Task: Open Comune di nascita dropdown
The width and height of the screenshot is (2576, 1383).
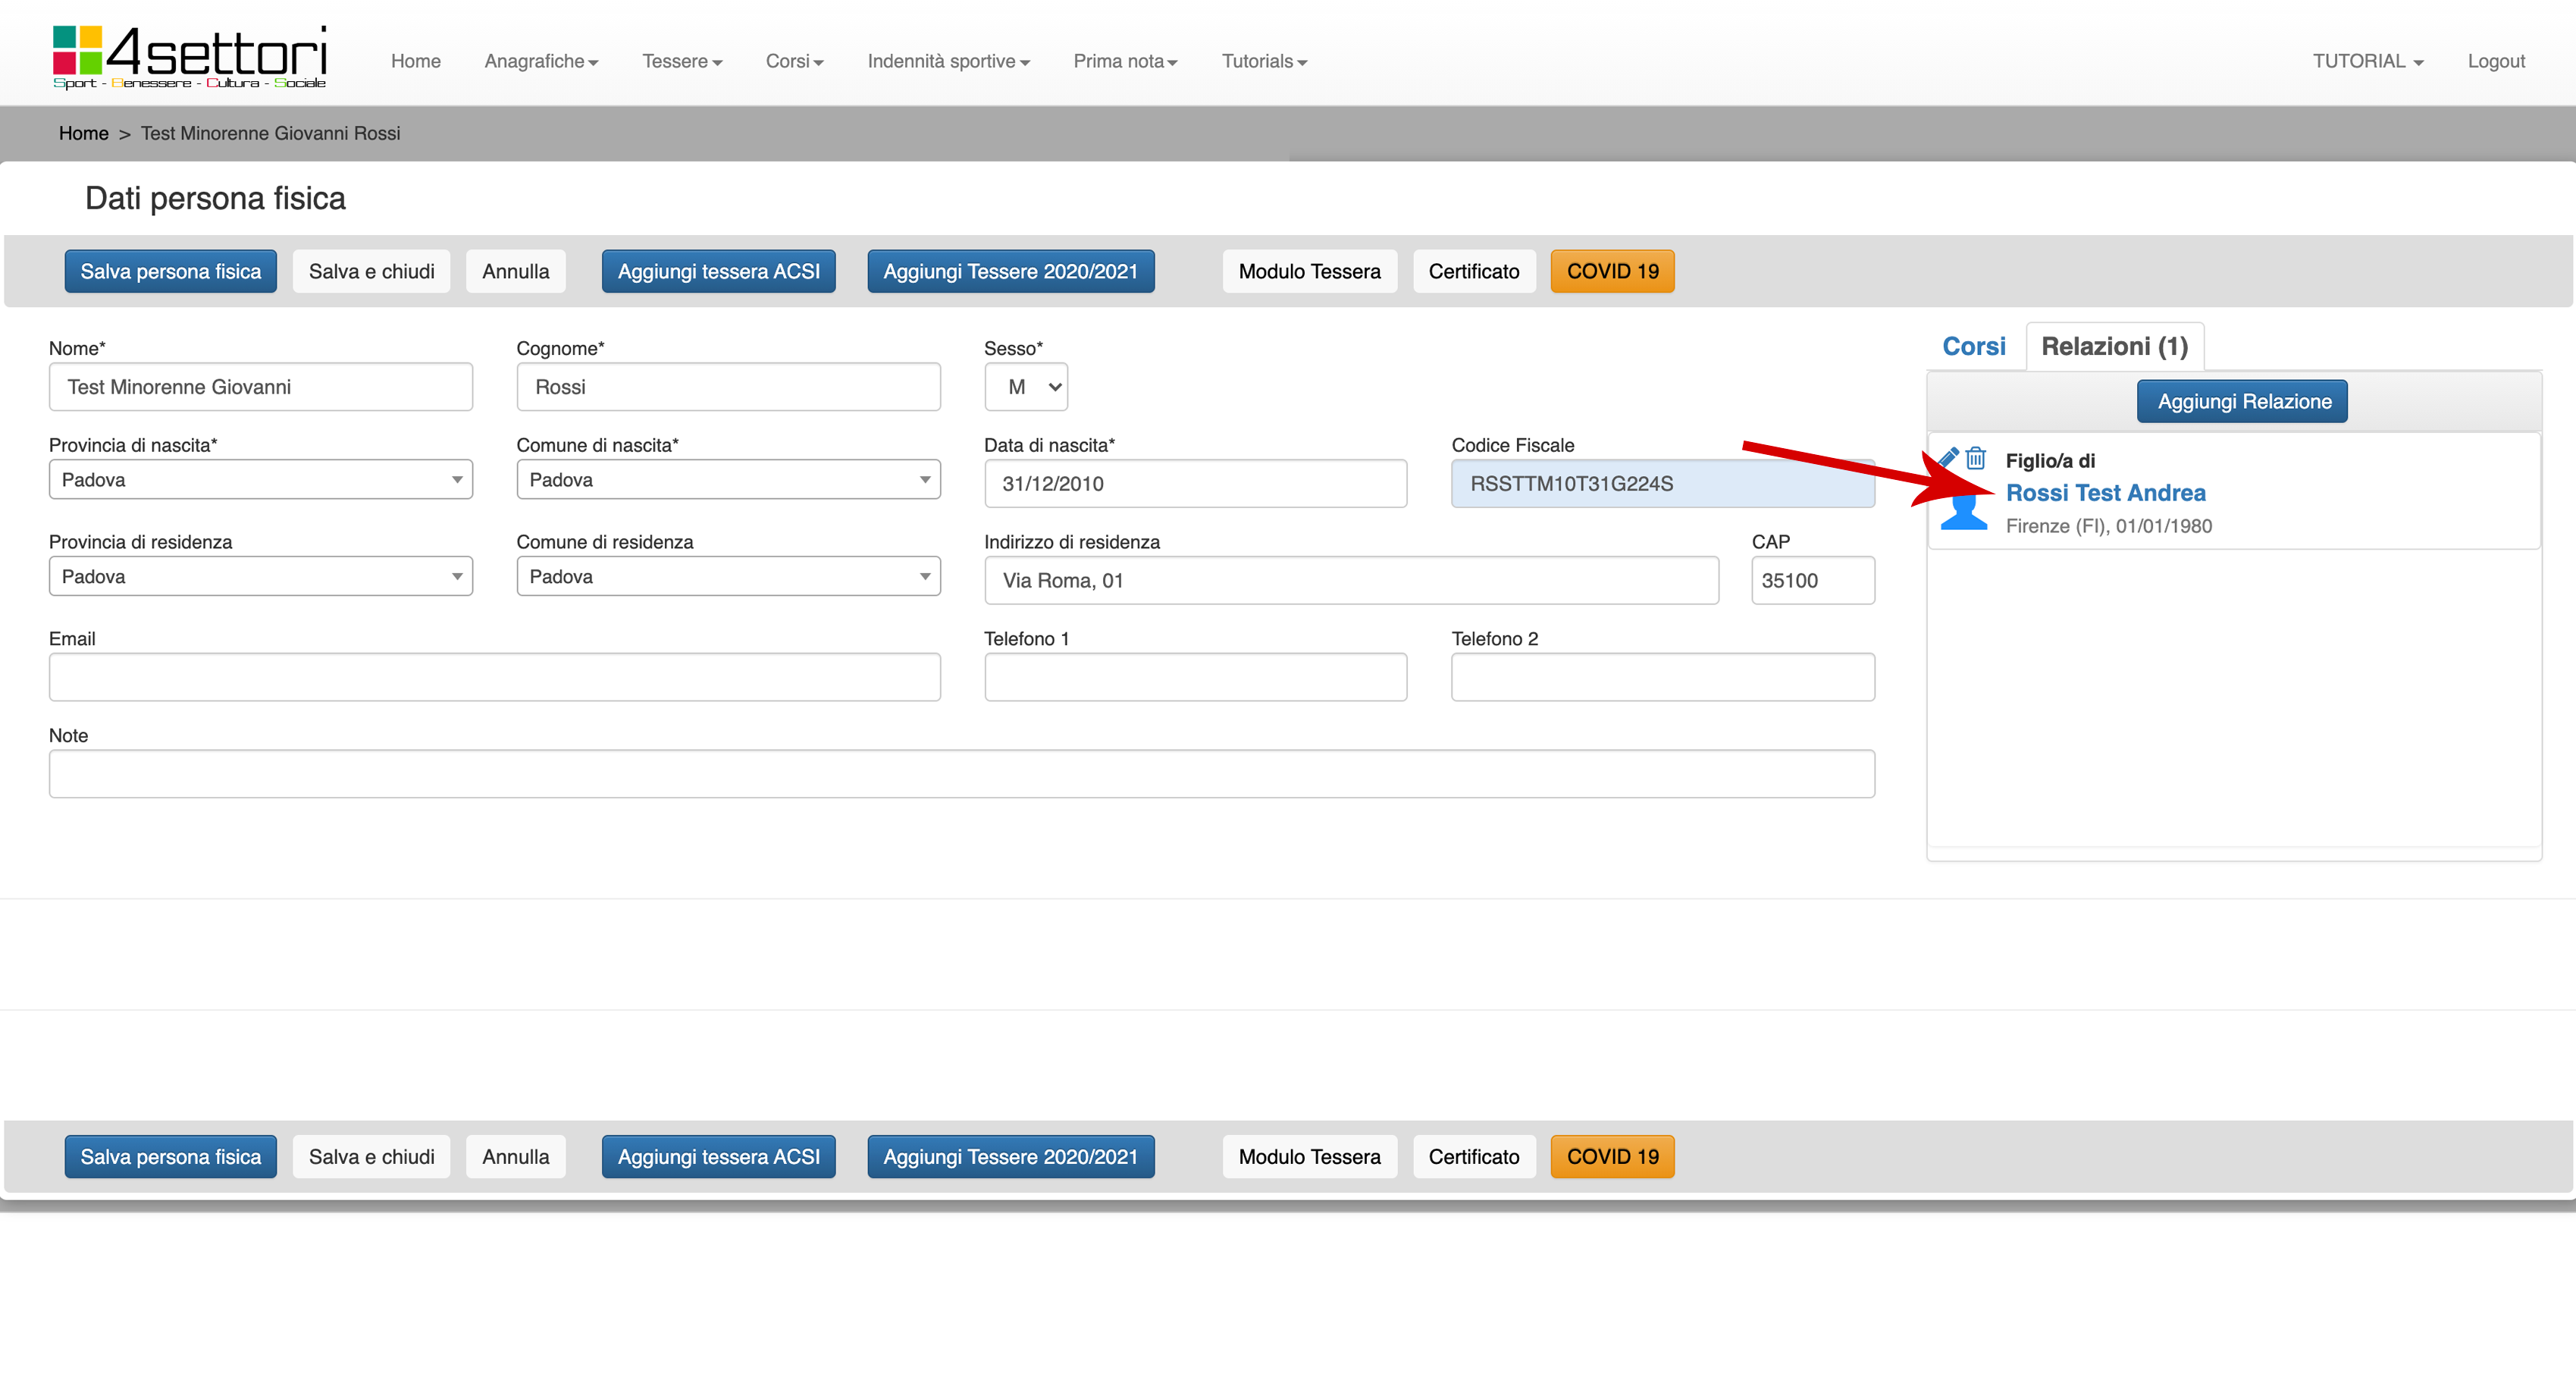Action: coord(727,480)
